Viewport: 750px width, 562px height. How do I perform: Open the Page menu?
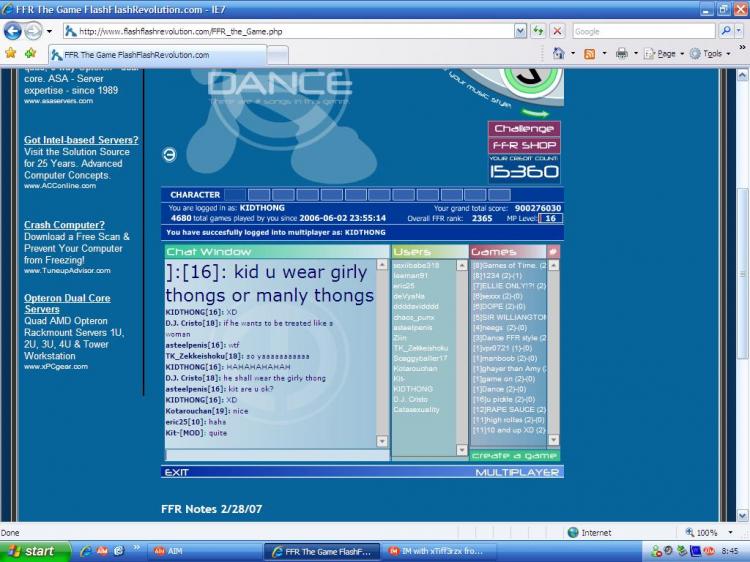[x=664, y=54]
